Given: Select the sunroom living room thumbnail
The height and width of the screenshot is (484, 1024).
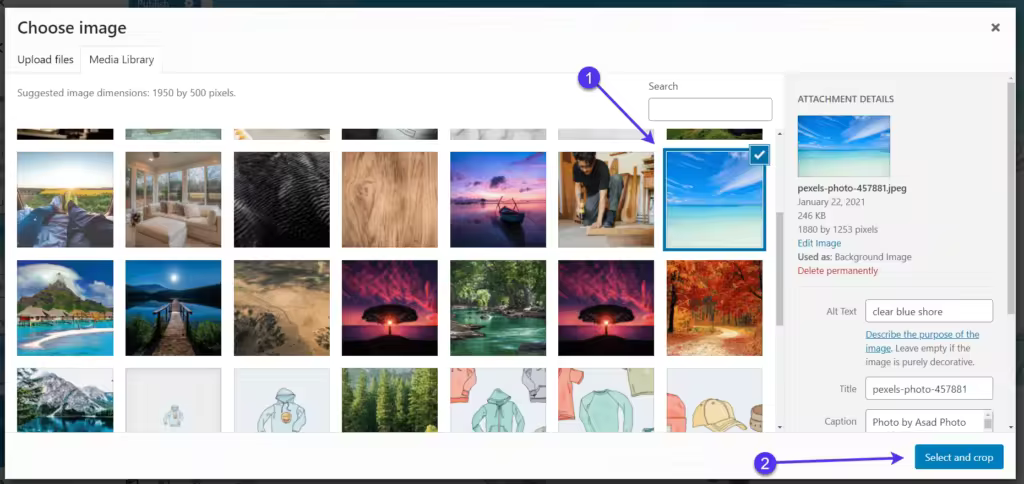Looking at the screenshot, I should (173, 199).
